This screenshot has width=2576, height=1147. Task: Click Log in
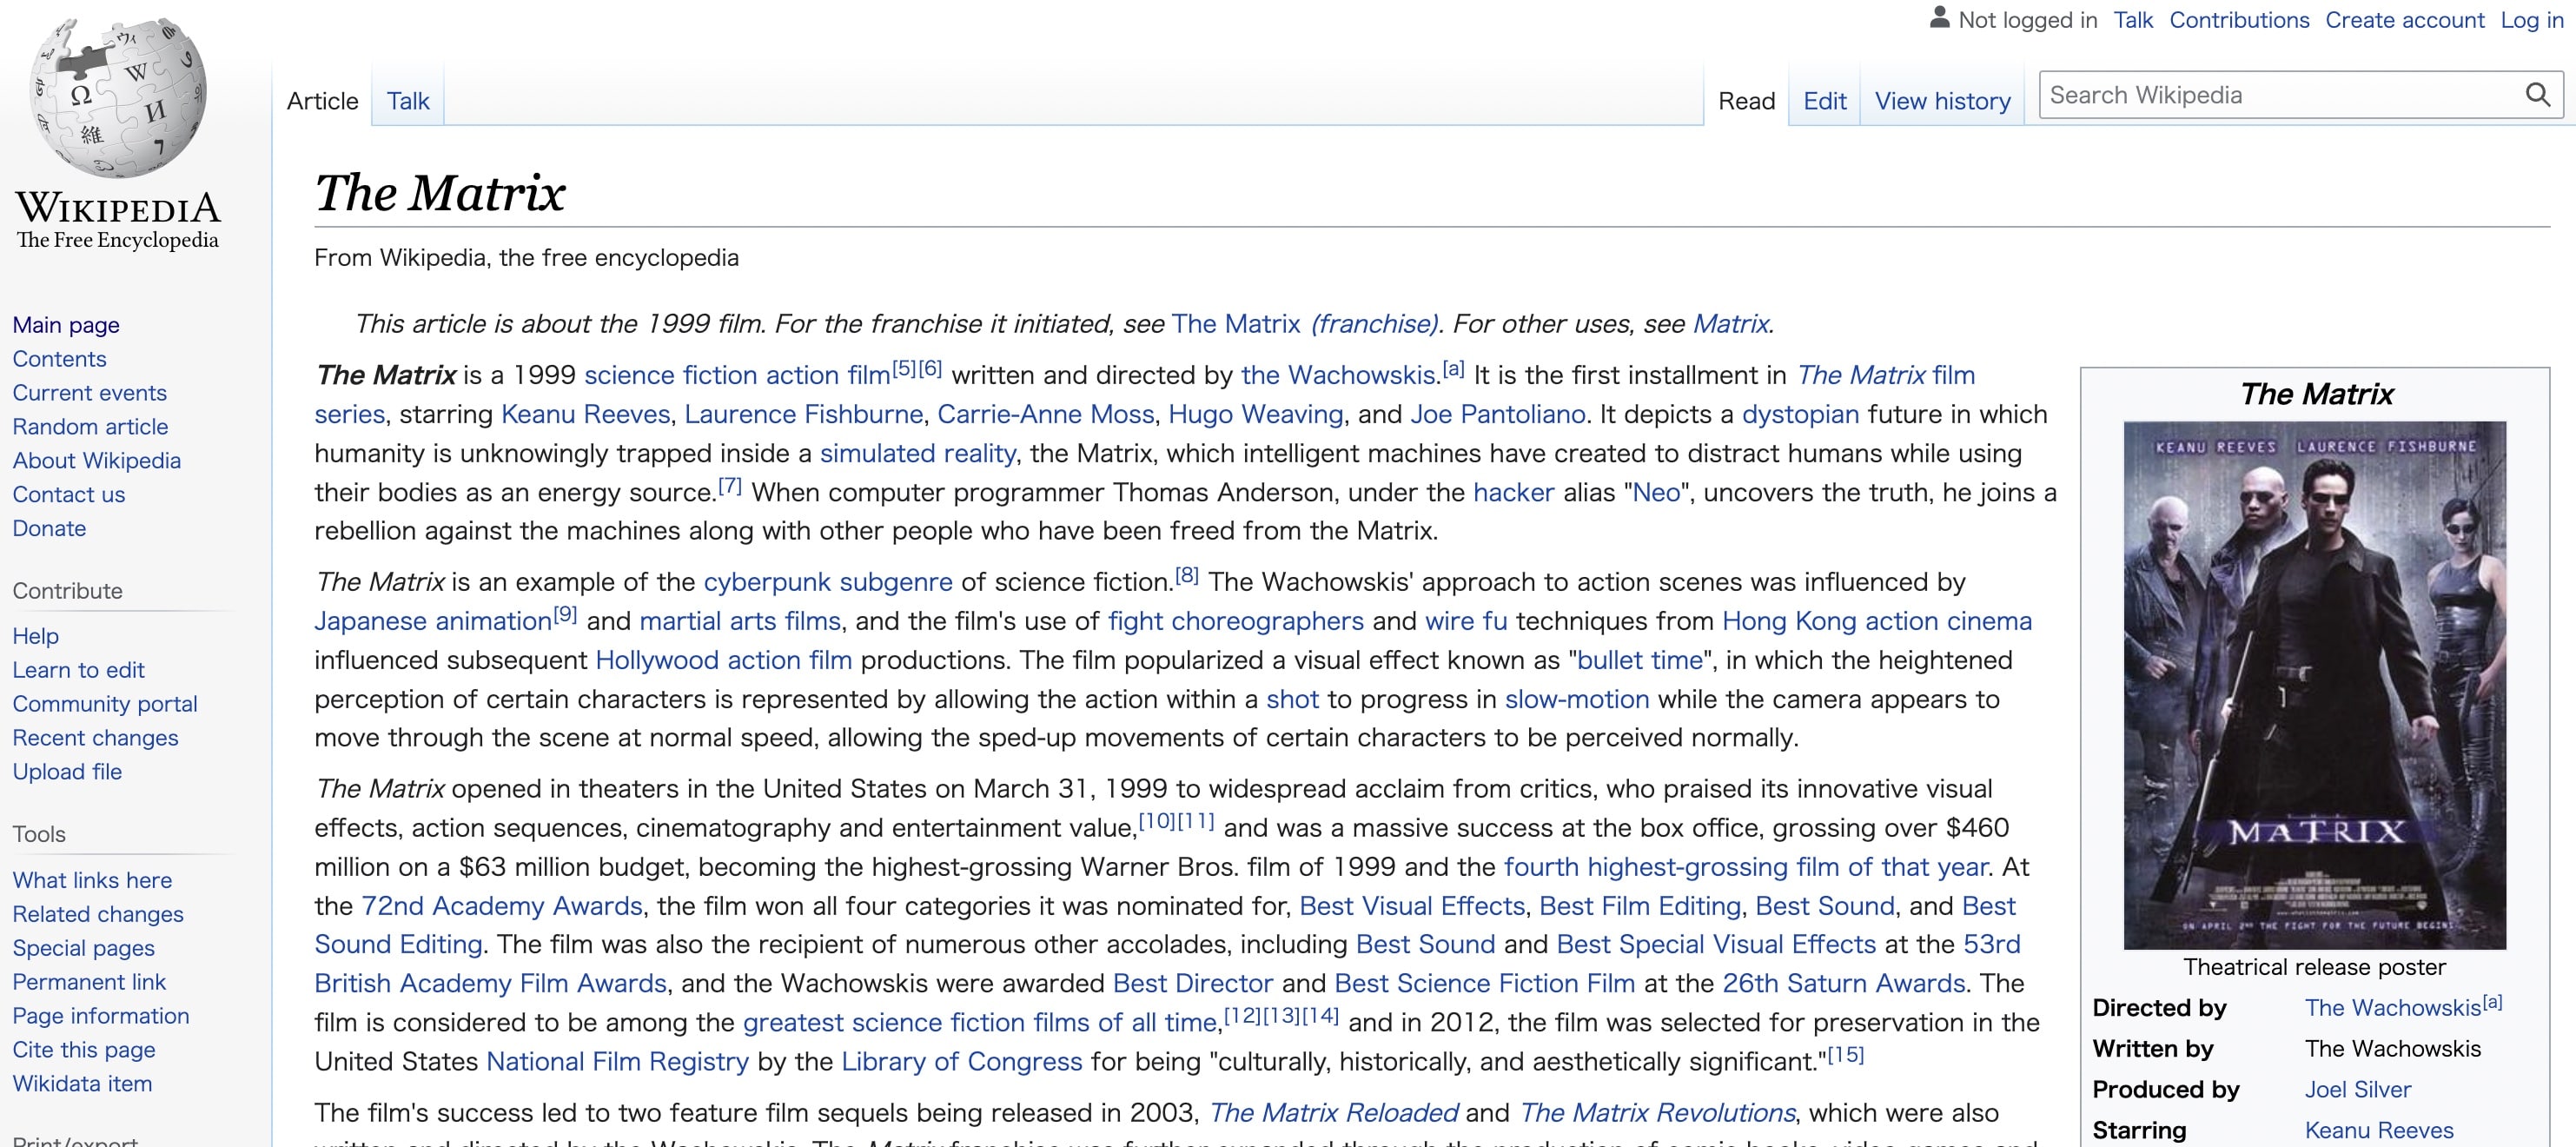[2531, 20]
